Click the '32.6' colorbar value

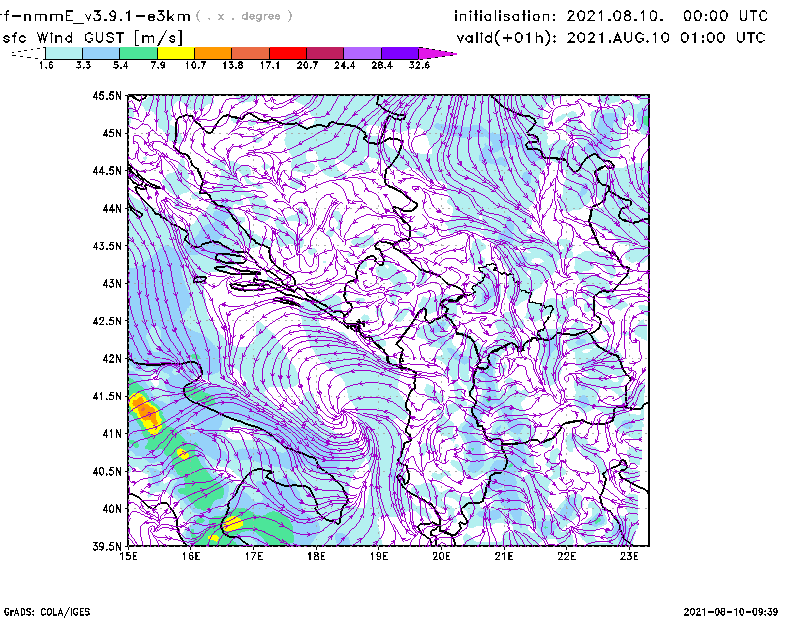[419, 65]
